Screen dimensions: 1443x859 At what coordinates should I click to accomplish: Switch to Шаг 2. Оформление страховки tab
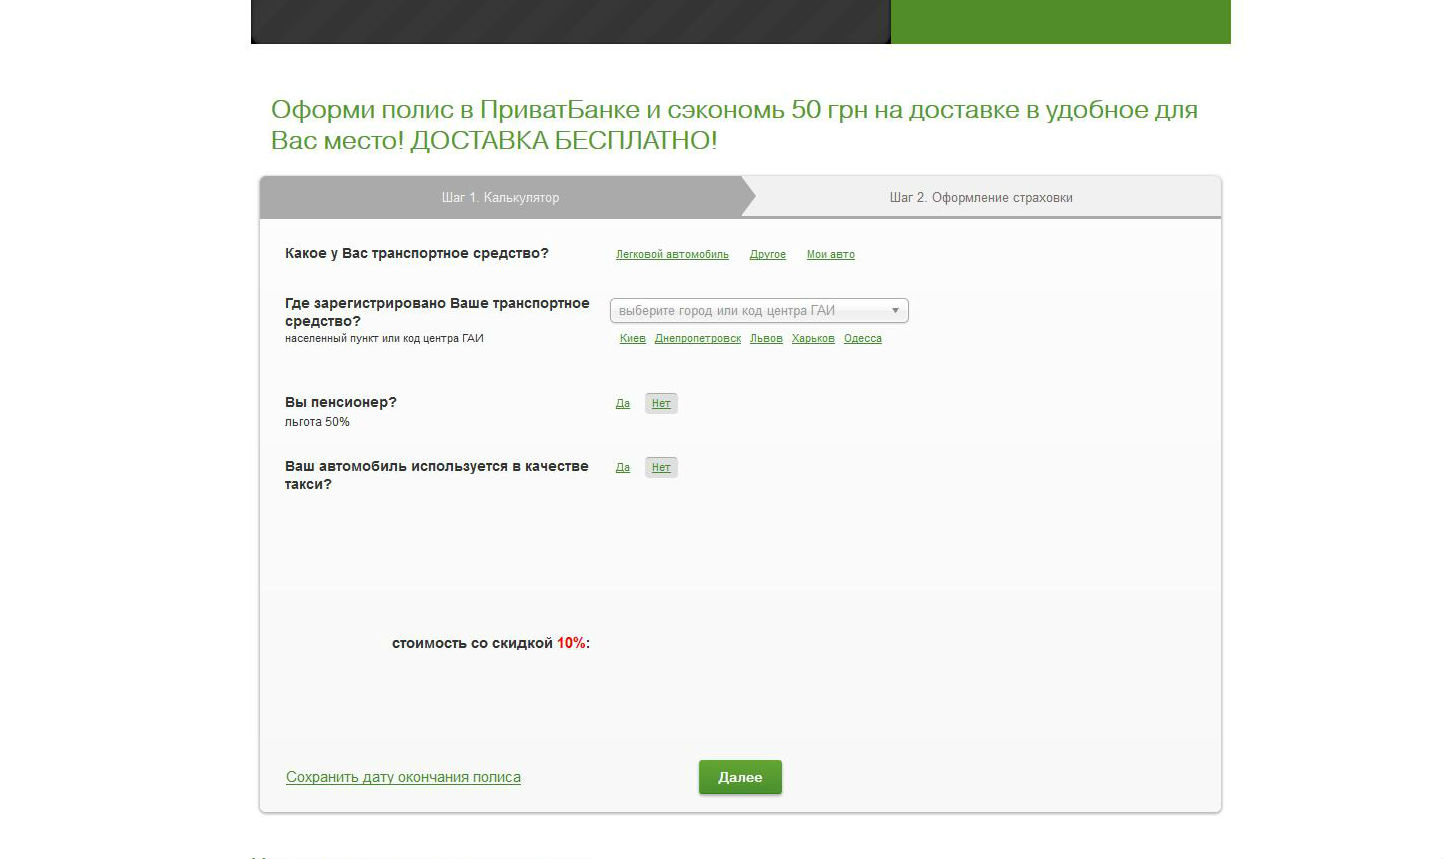click(x=981, y=197)
